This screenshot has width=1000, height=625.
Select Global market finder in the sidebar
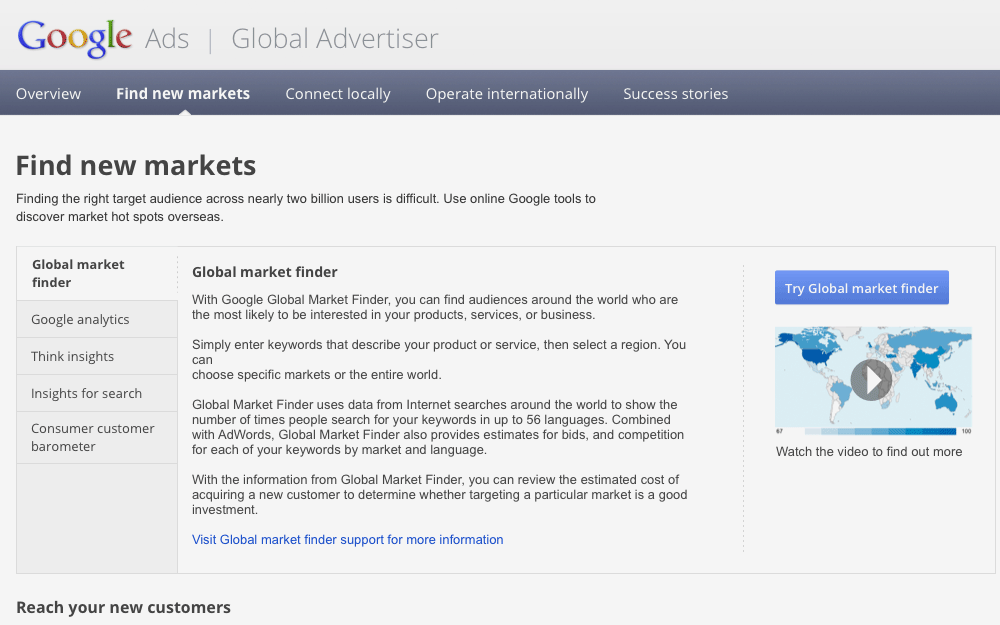78,273
